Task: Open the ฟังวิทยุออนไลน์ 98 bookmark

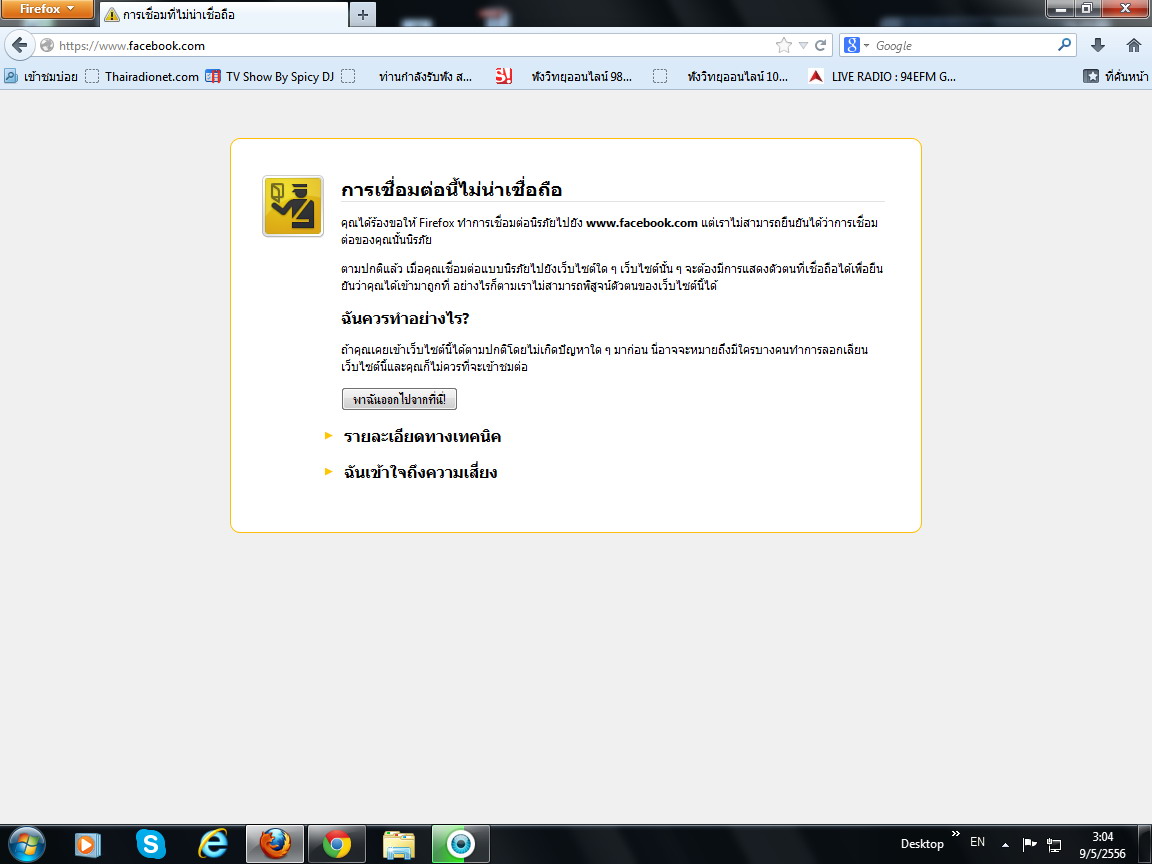Action: pos(581,76)
